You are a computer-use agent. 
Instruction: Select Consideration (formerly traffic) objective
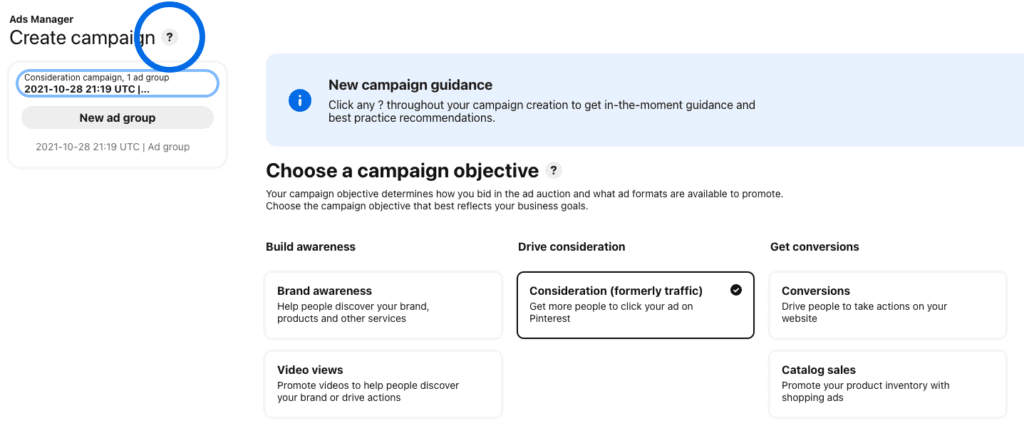(x=635, y=305)
